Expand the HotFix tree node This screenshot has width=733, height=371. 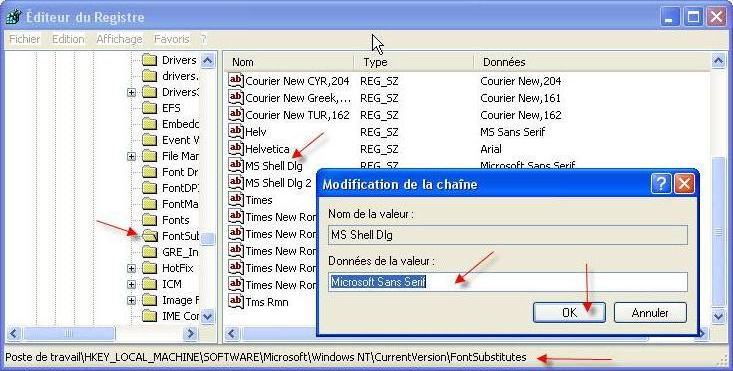tap(131, 269)
